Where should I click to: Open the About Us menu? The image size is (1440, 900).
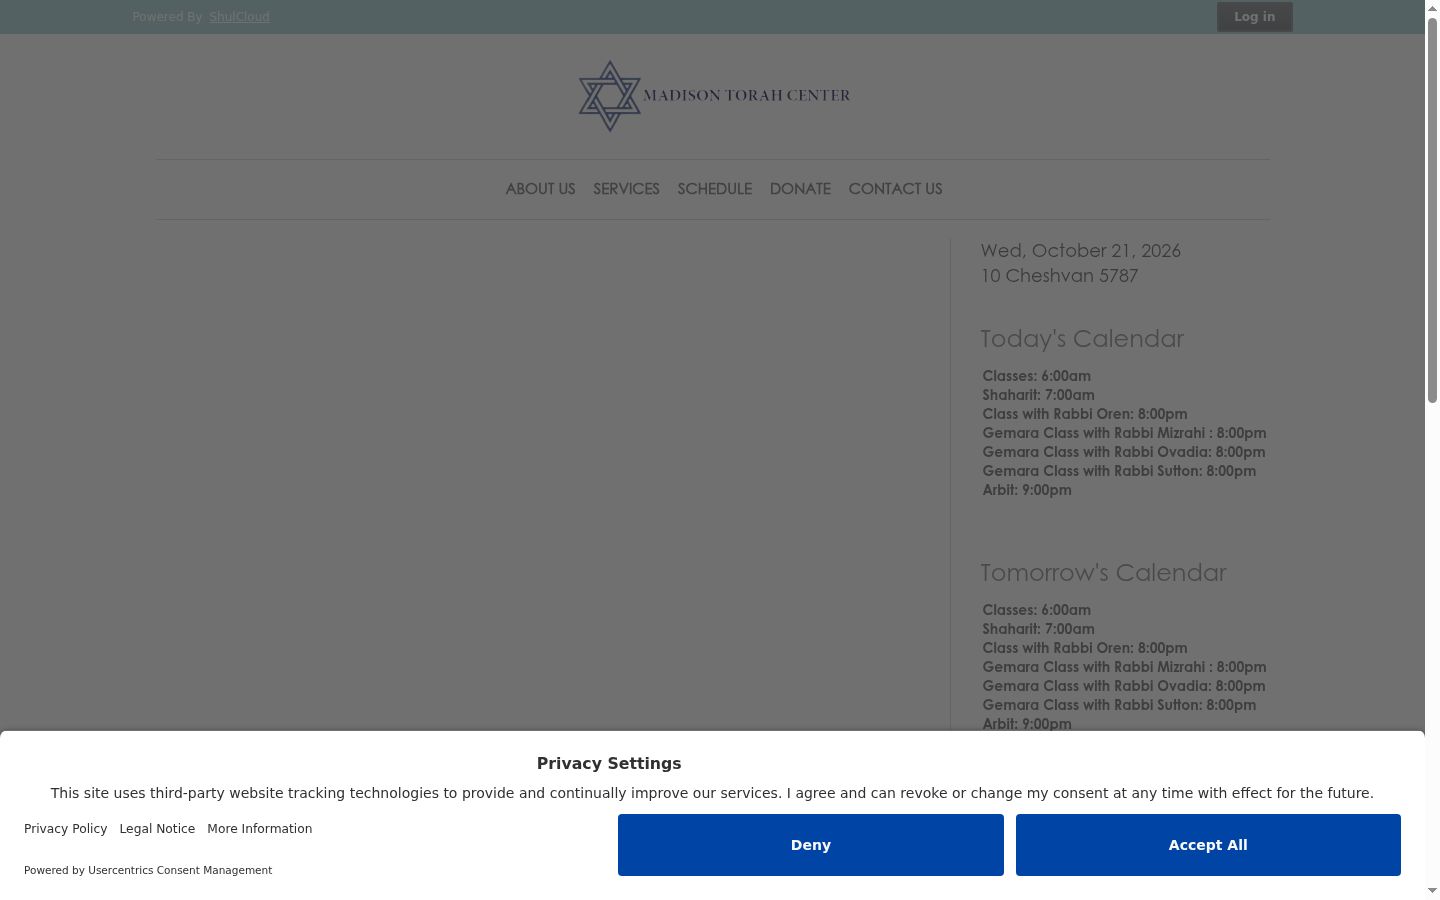click(x=540, y=189)
